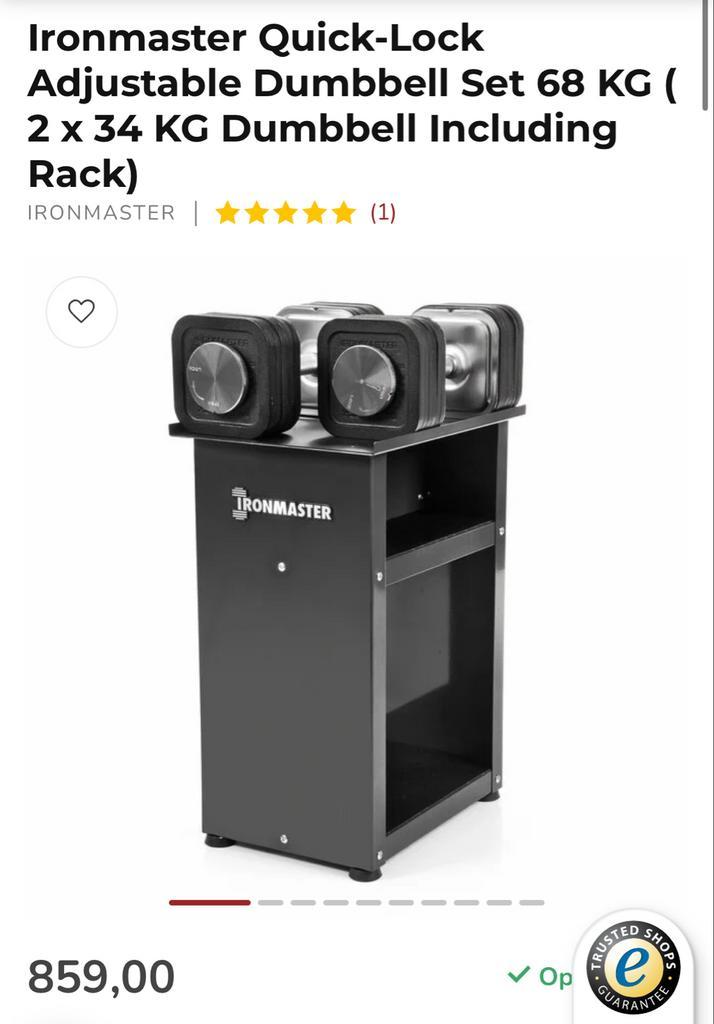Go to the seventh carousel image indicator

pyautogui.click(x=434, y=903)
